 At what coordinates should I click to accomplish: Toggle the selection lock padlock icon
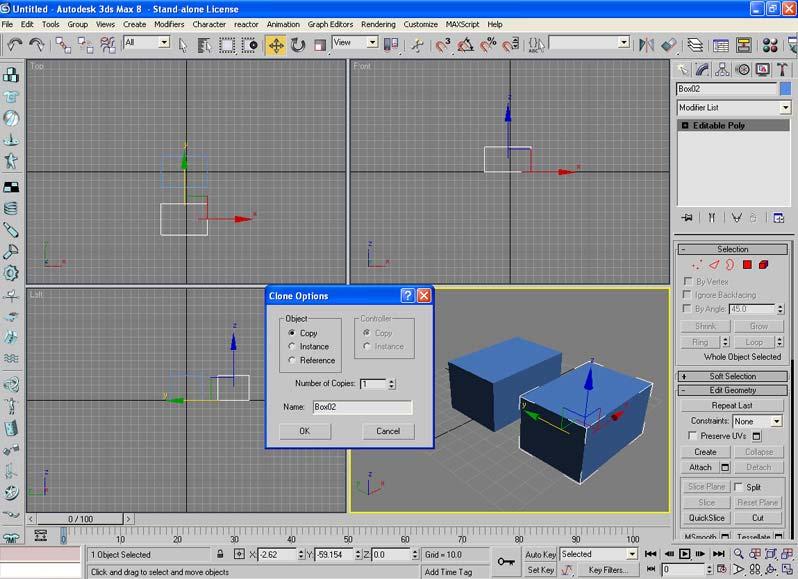coord(220,554)
